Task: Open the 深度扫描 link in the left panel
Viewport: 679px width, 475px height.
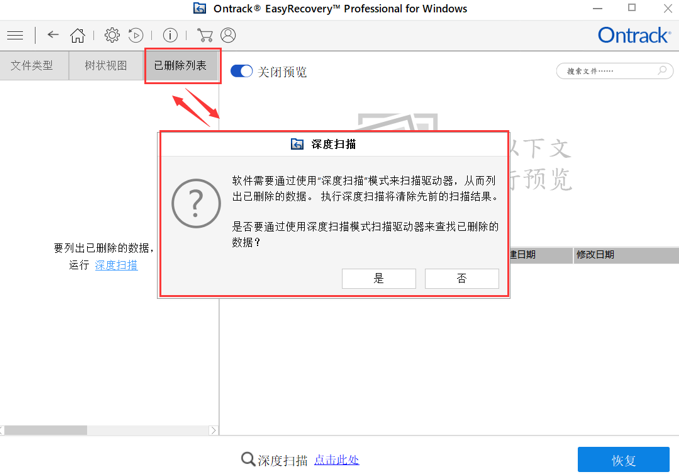Action: click(116, 265)
